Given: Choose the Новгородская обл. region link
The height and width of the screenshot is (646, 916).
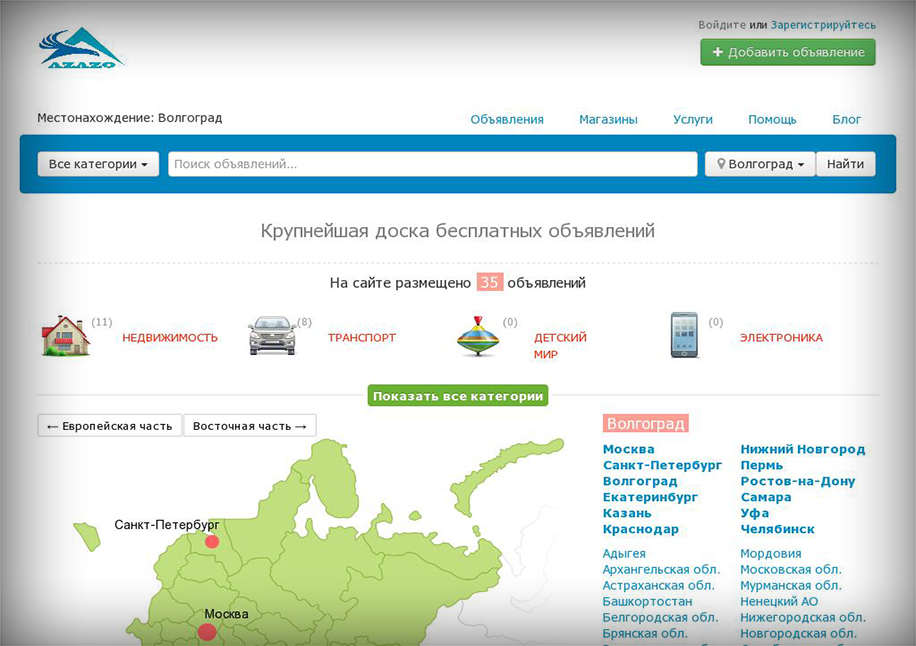Looking at the screenshot, I should pos(799,633).
